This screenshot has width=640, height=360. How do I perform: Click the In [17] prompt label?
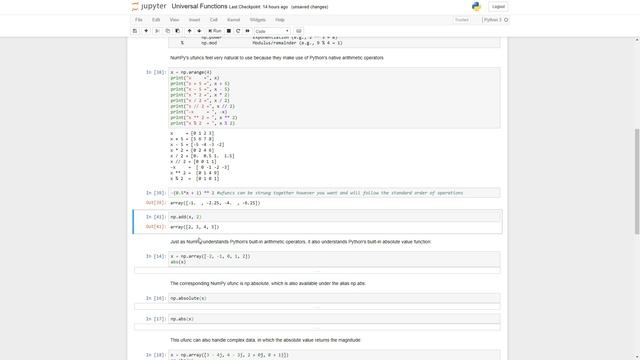156,319
